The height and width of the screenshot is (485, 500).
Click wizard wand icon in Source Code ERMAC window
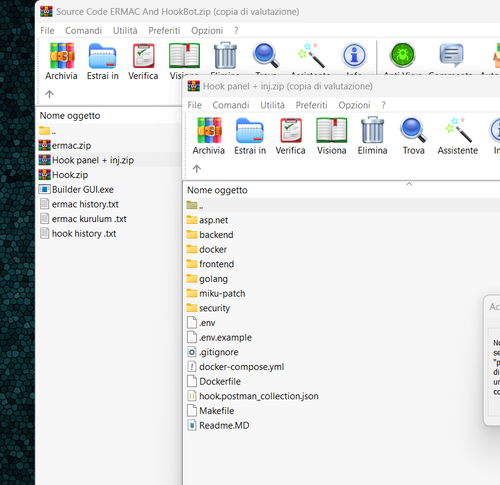click(x=311, y=55)
